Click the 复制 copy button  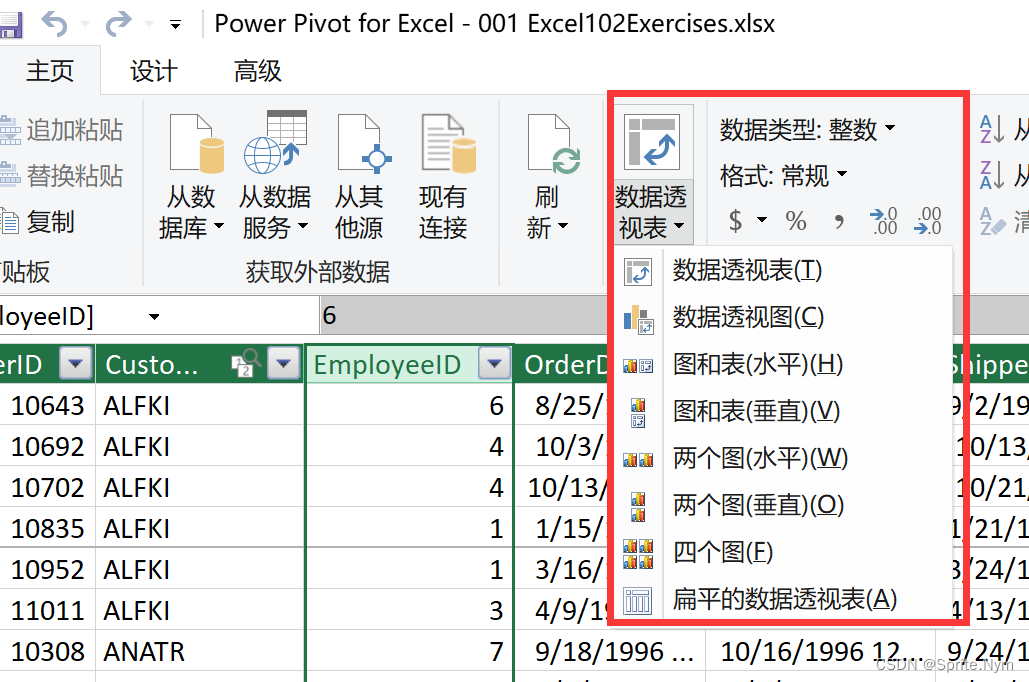click(x=38, y=222)
